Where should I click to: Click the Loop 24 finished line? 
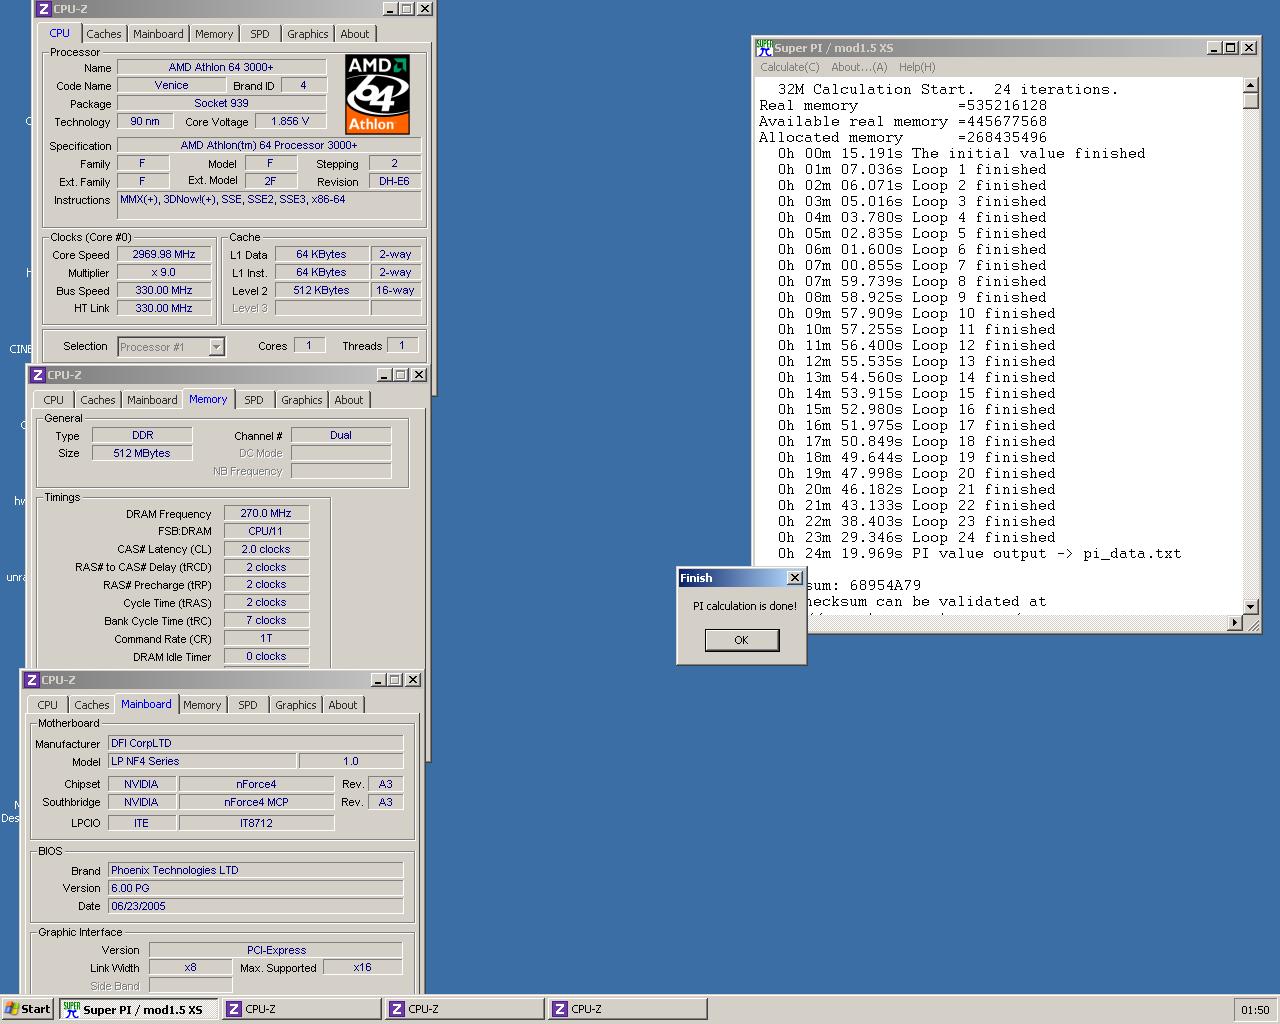(x=916, y=537)
